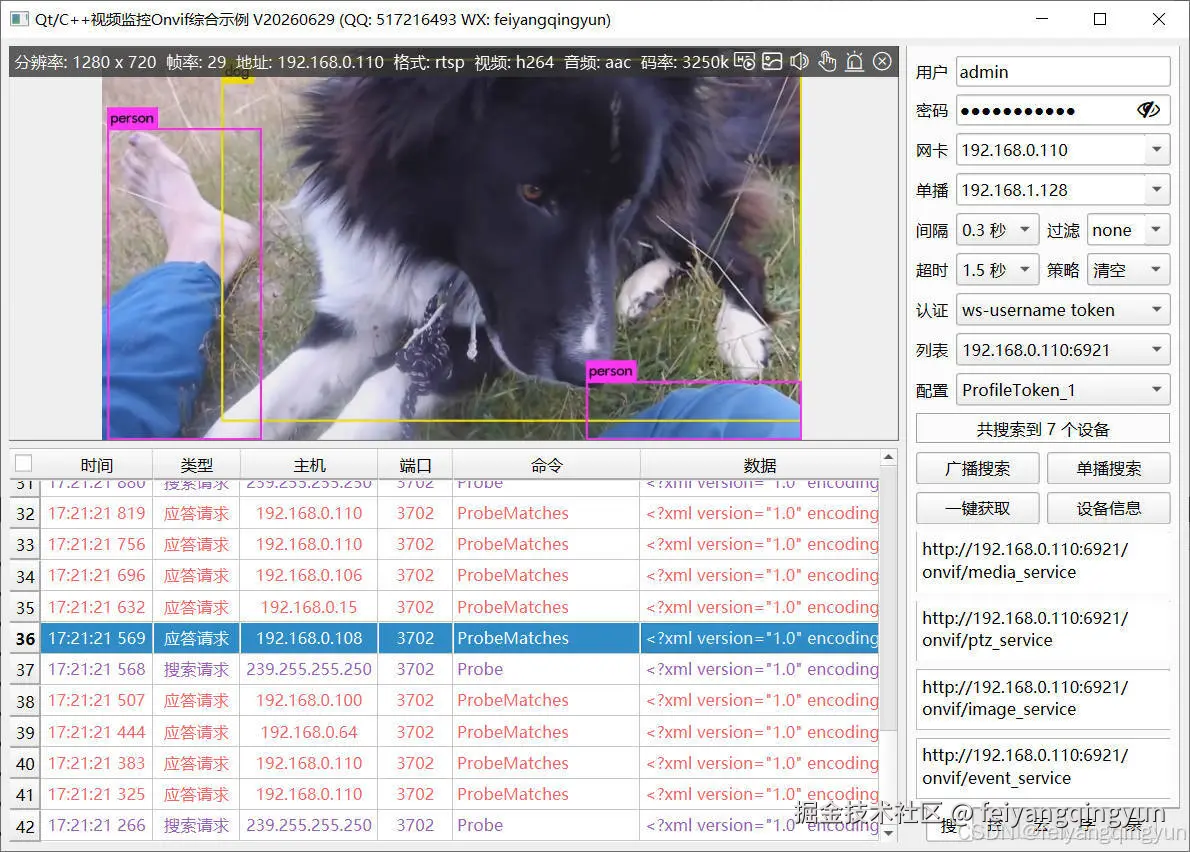Click host cell 192.168.0.64
Viewport: 1190px width, 852px height.
coord(309,732)
